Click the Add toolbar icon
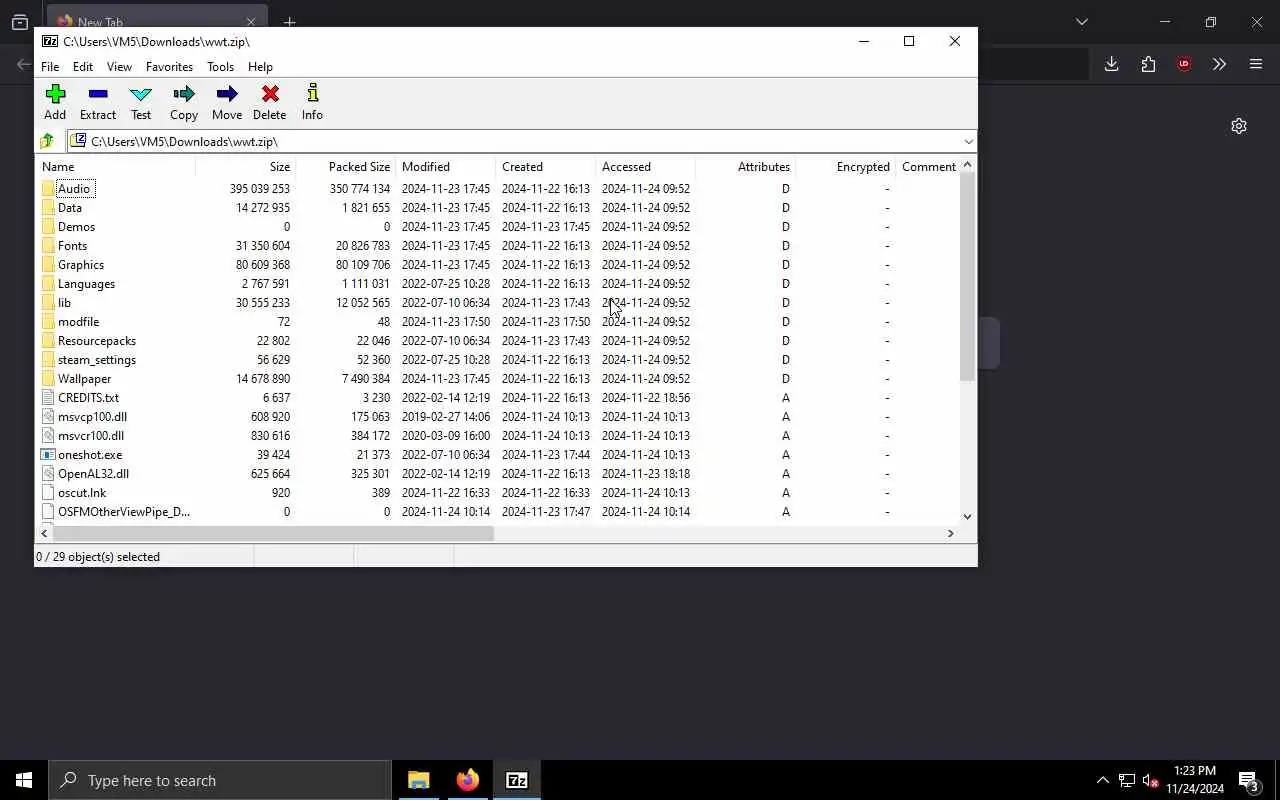The height and width of the screenshot is (800, 1280). 55,94
